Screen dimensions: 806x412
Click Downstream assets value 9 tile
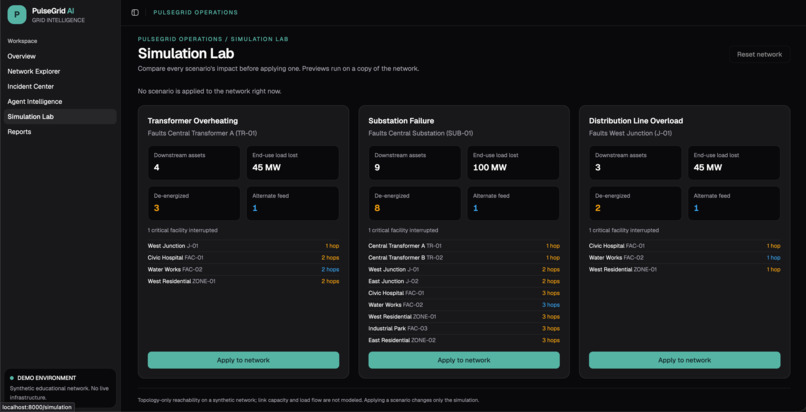[414, 162]
